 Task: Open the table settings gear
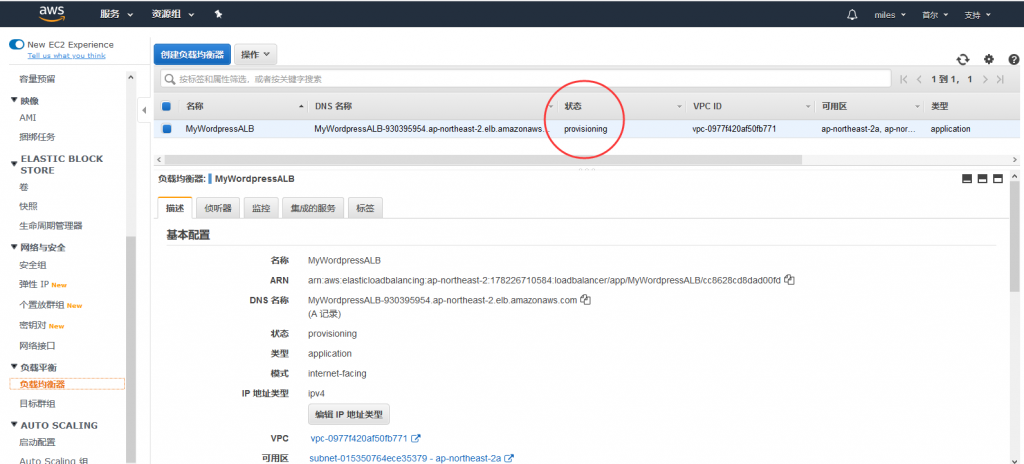coord(989,59)
